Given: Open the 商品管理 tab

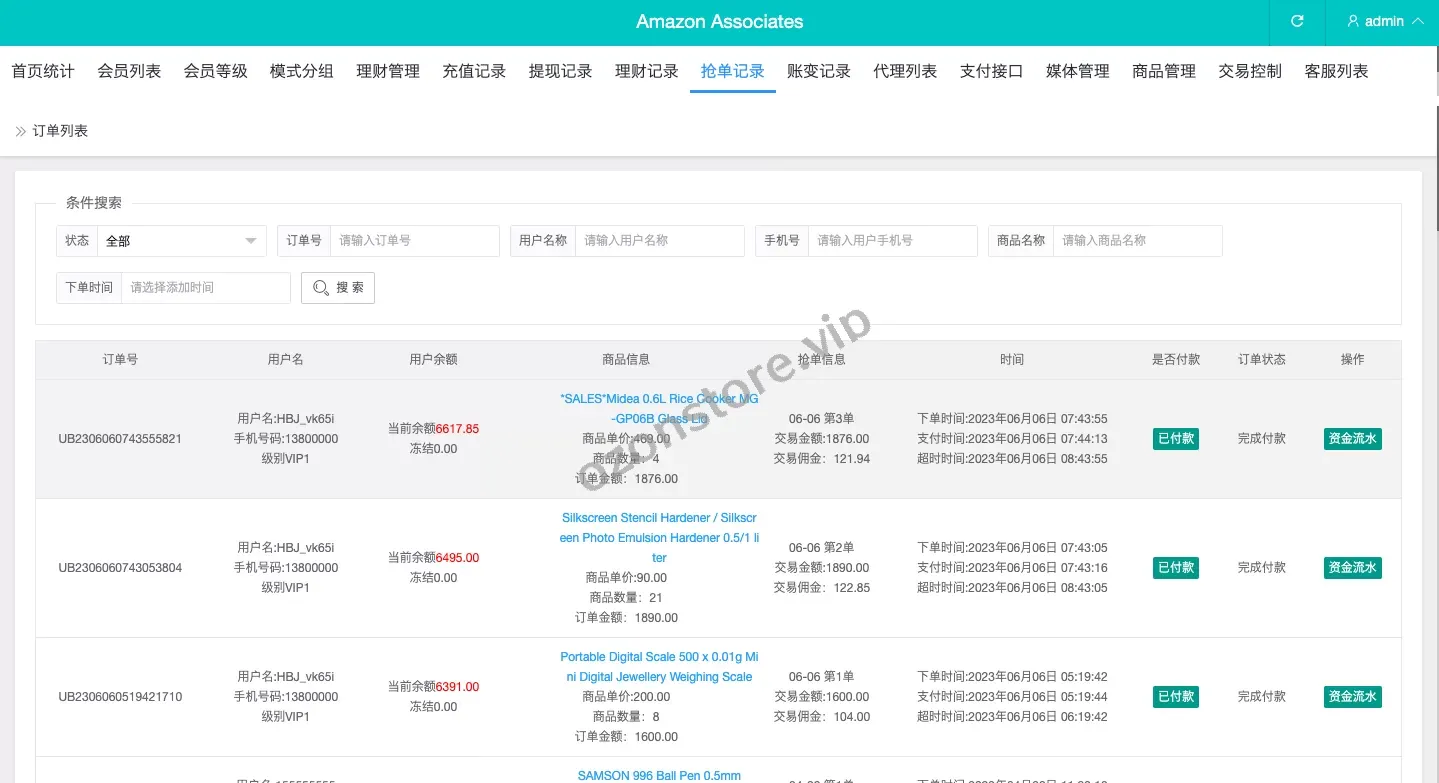Looking at the screenshot, I should pyautogui.click(x=1164, y=71).
